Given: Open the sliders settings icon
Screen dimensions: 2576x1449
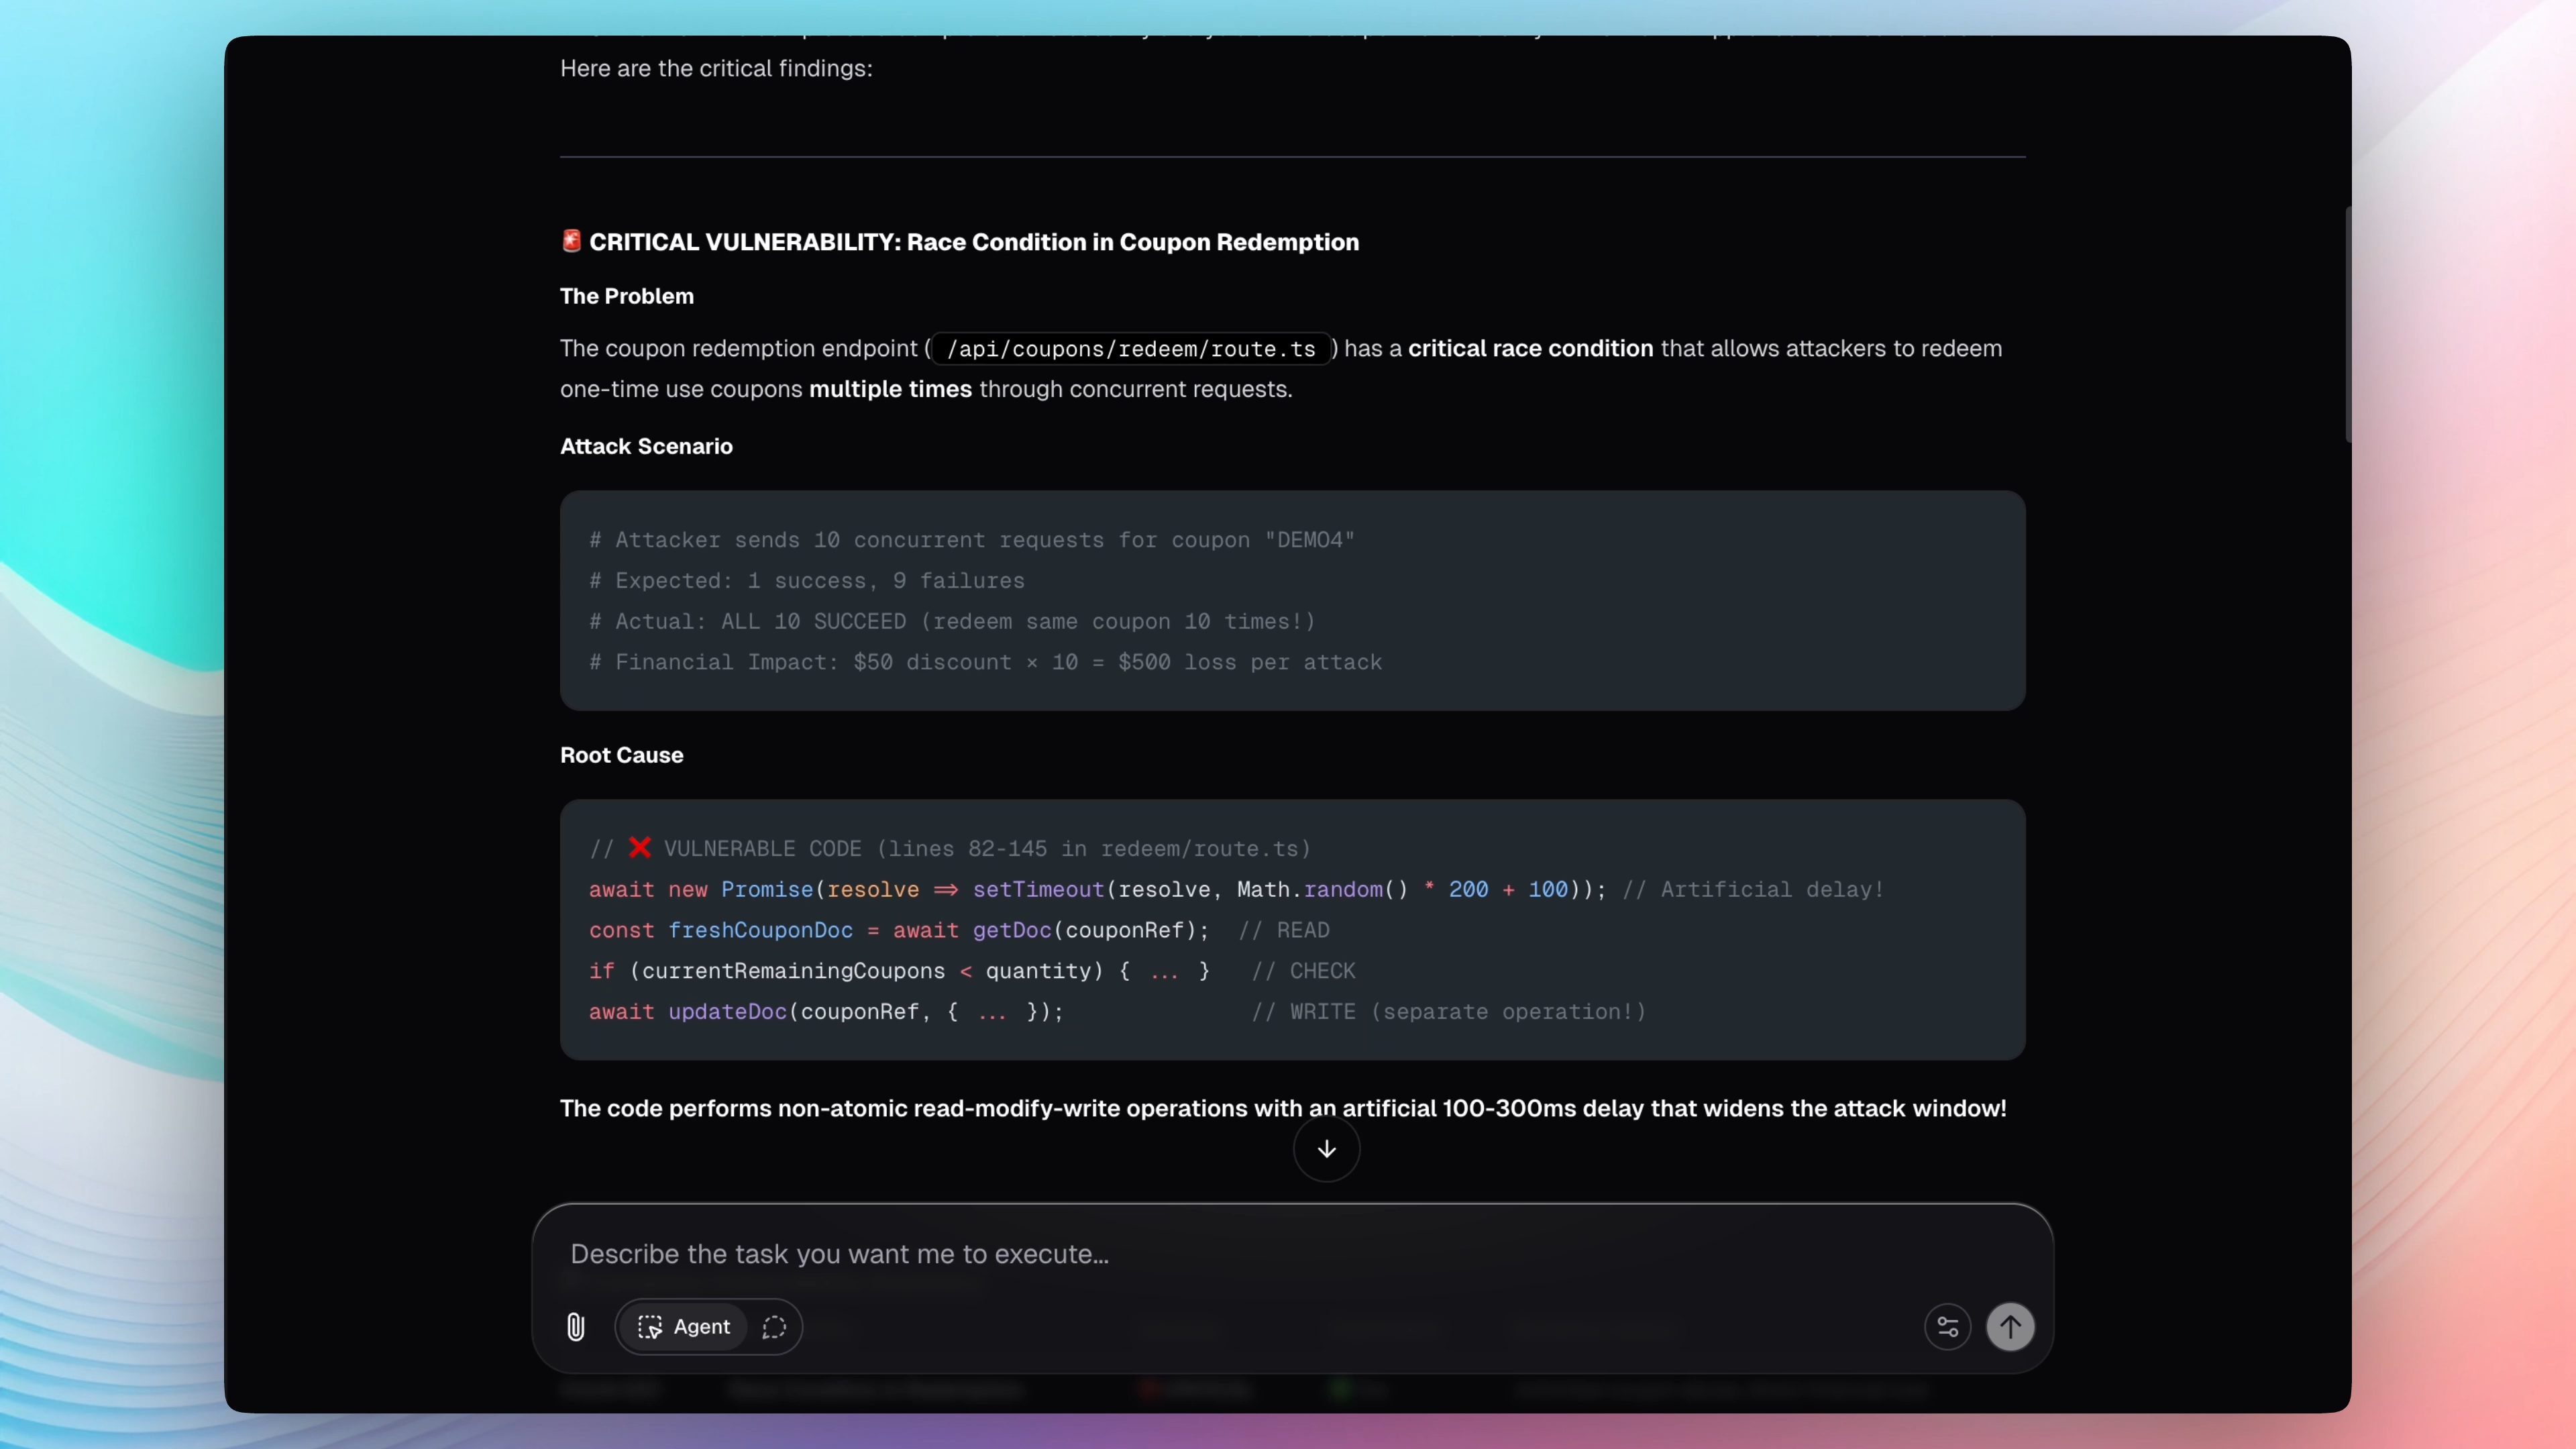Looking at the screenshot, I should coord(1947,1327).
